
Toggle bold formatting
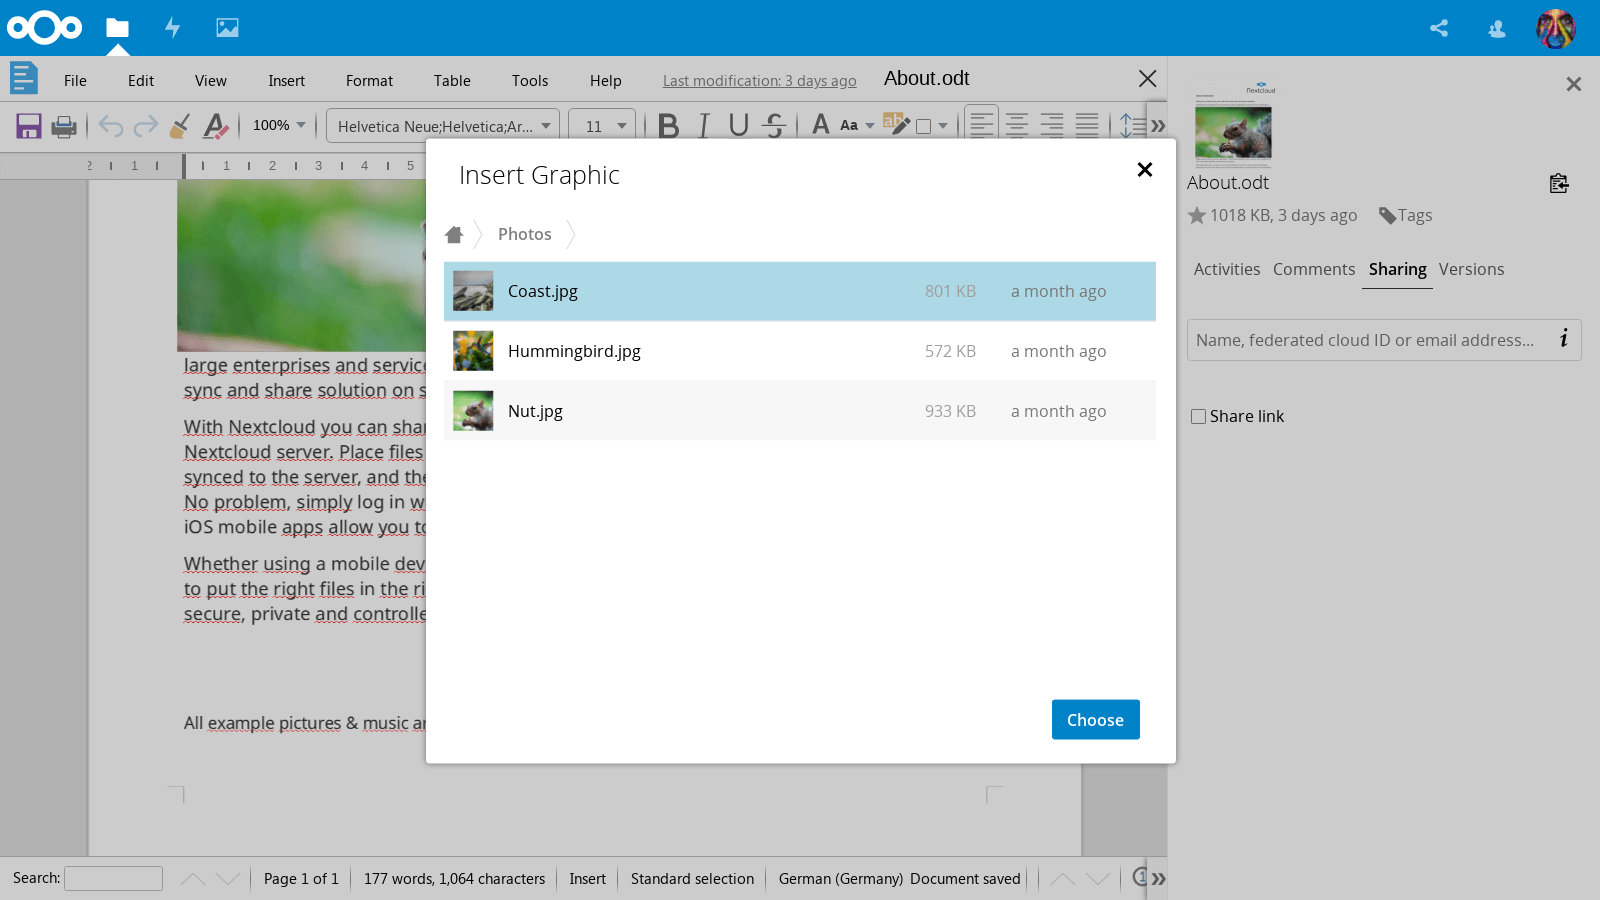point(669,126)
